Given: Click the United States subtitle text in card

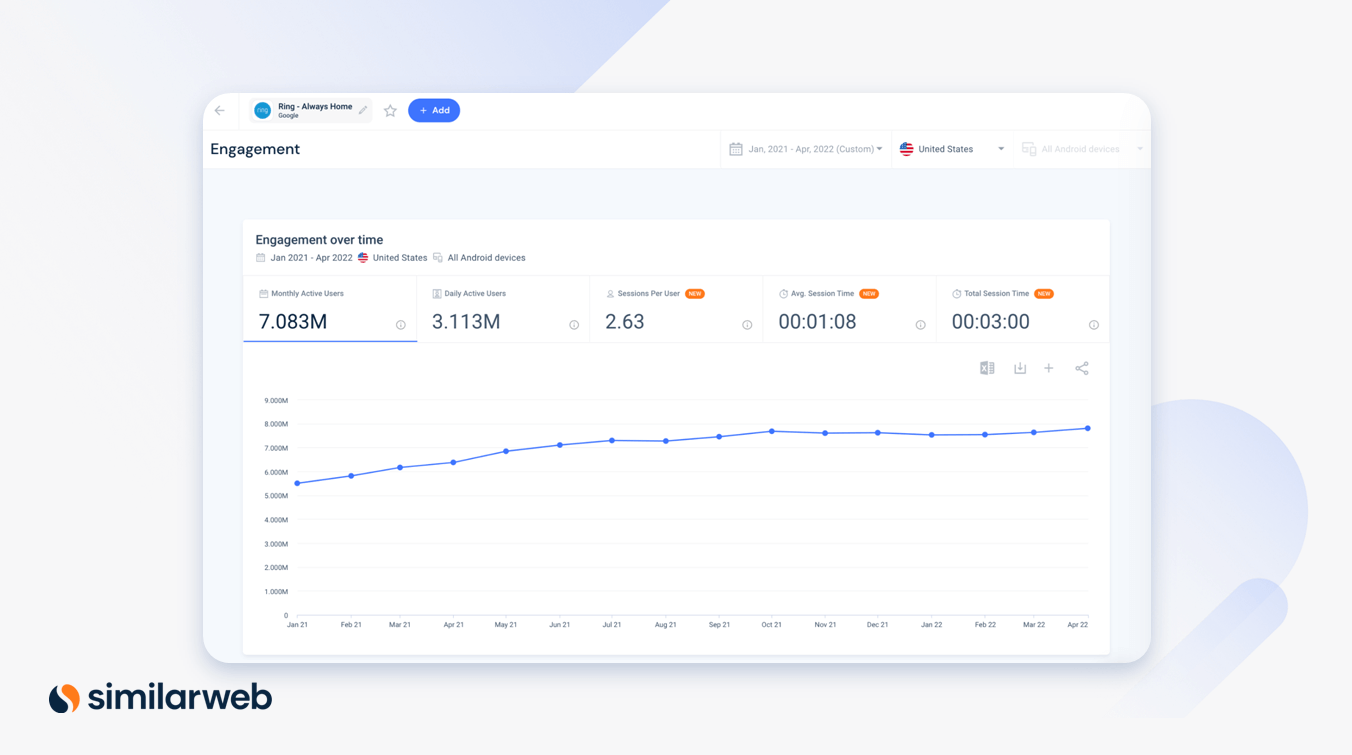Looking at the screenshot, I should coord(400,258).
